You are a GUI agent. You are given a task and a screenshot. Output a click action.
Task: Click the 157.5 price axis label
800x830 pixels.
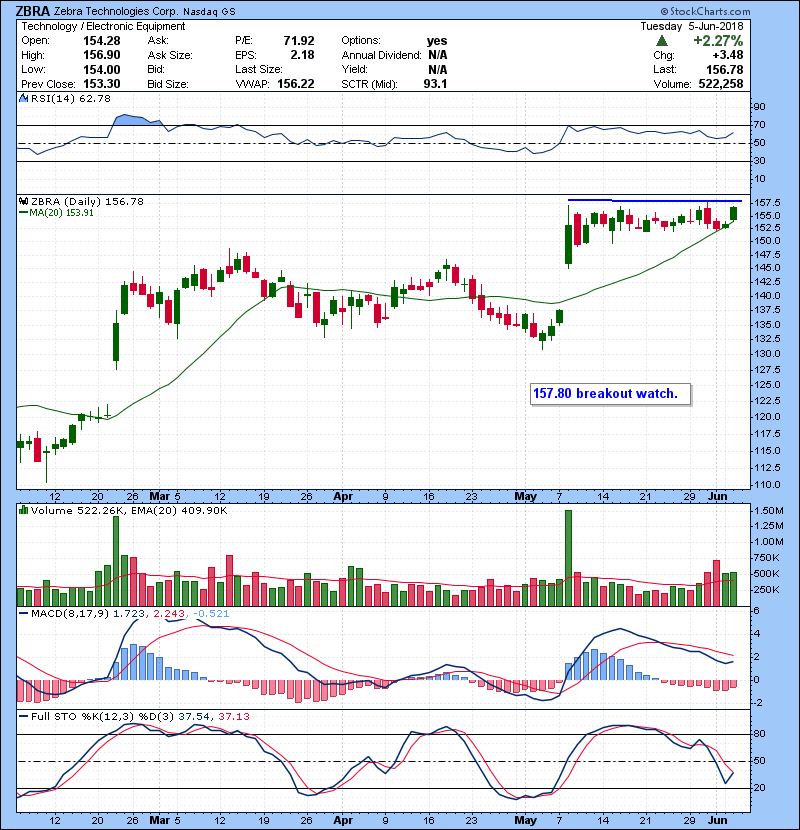(766, 203)
